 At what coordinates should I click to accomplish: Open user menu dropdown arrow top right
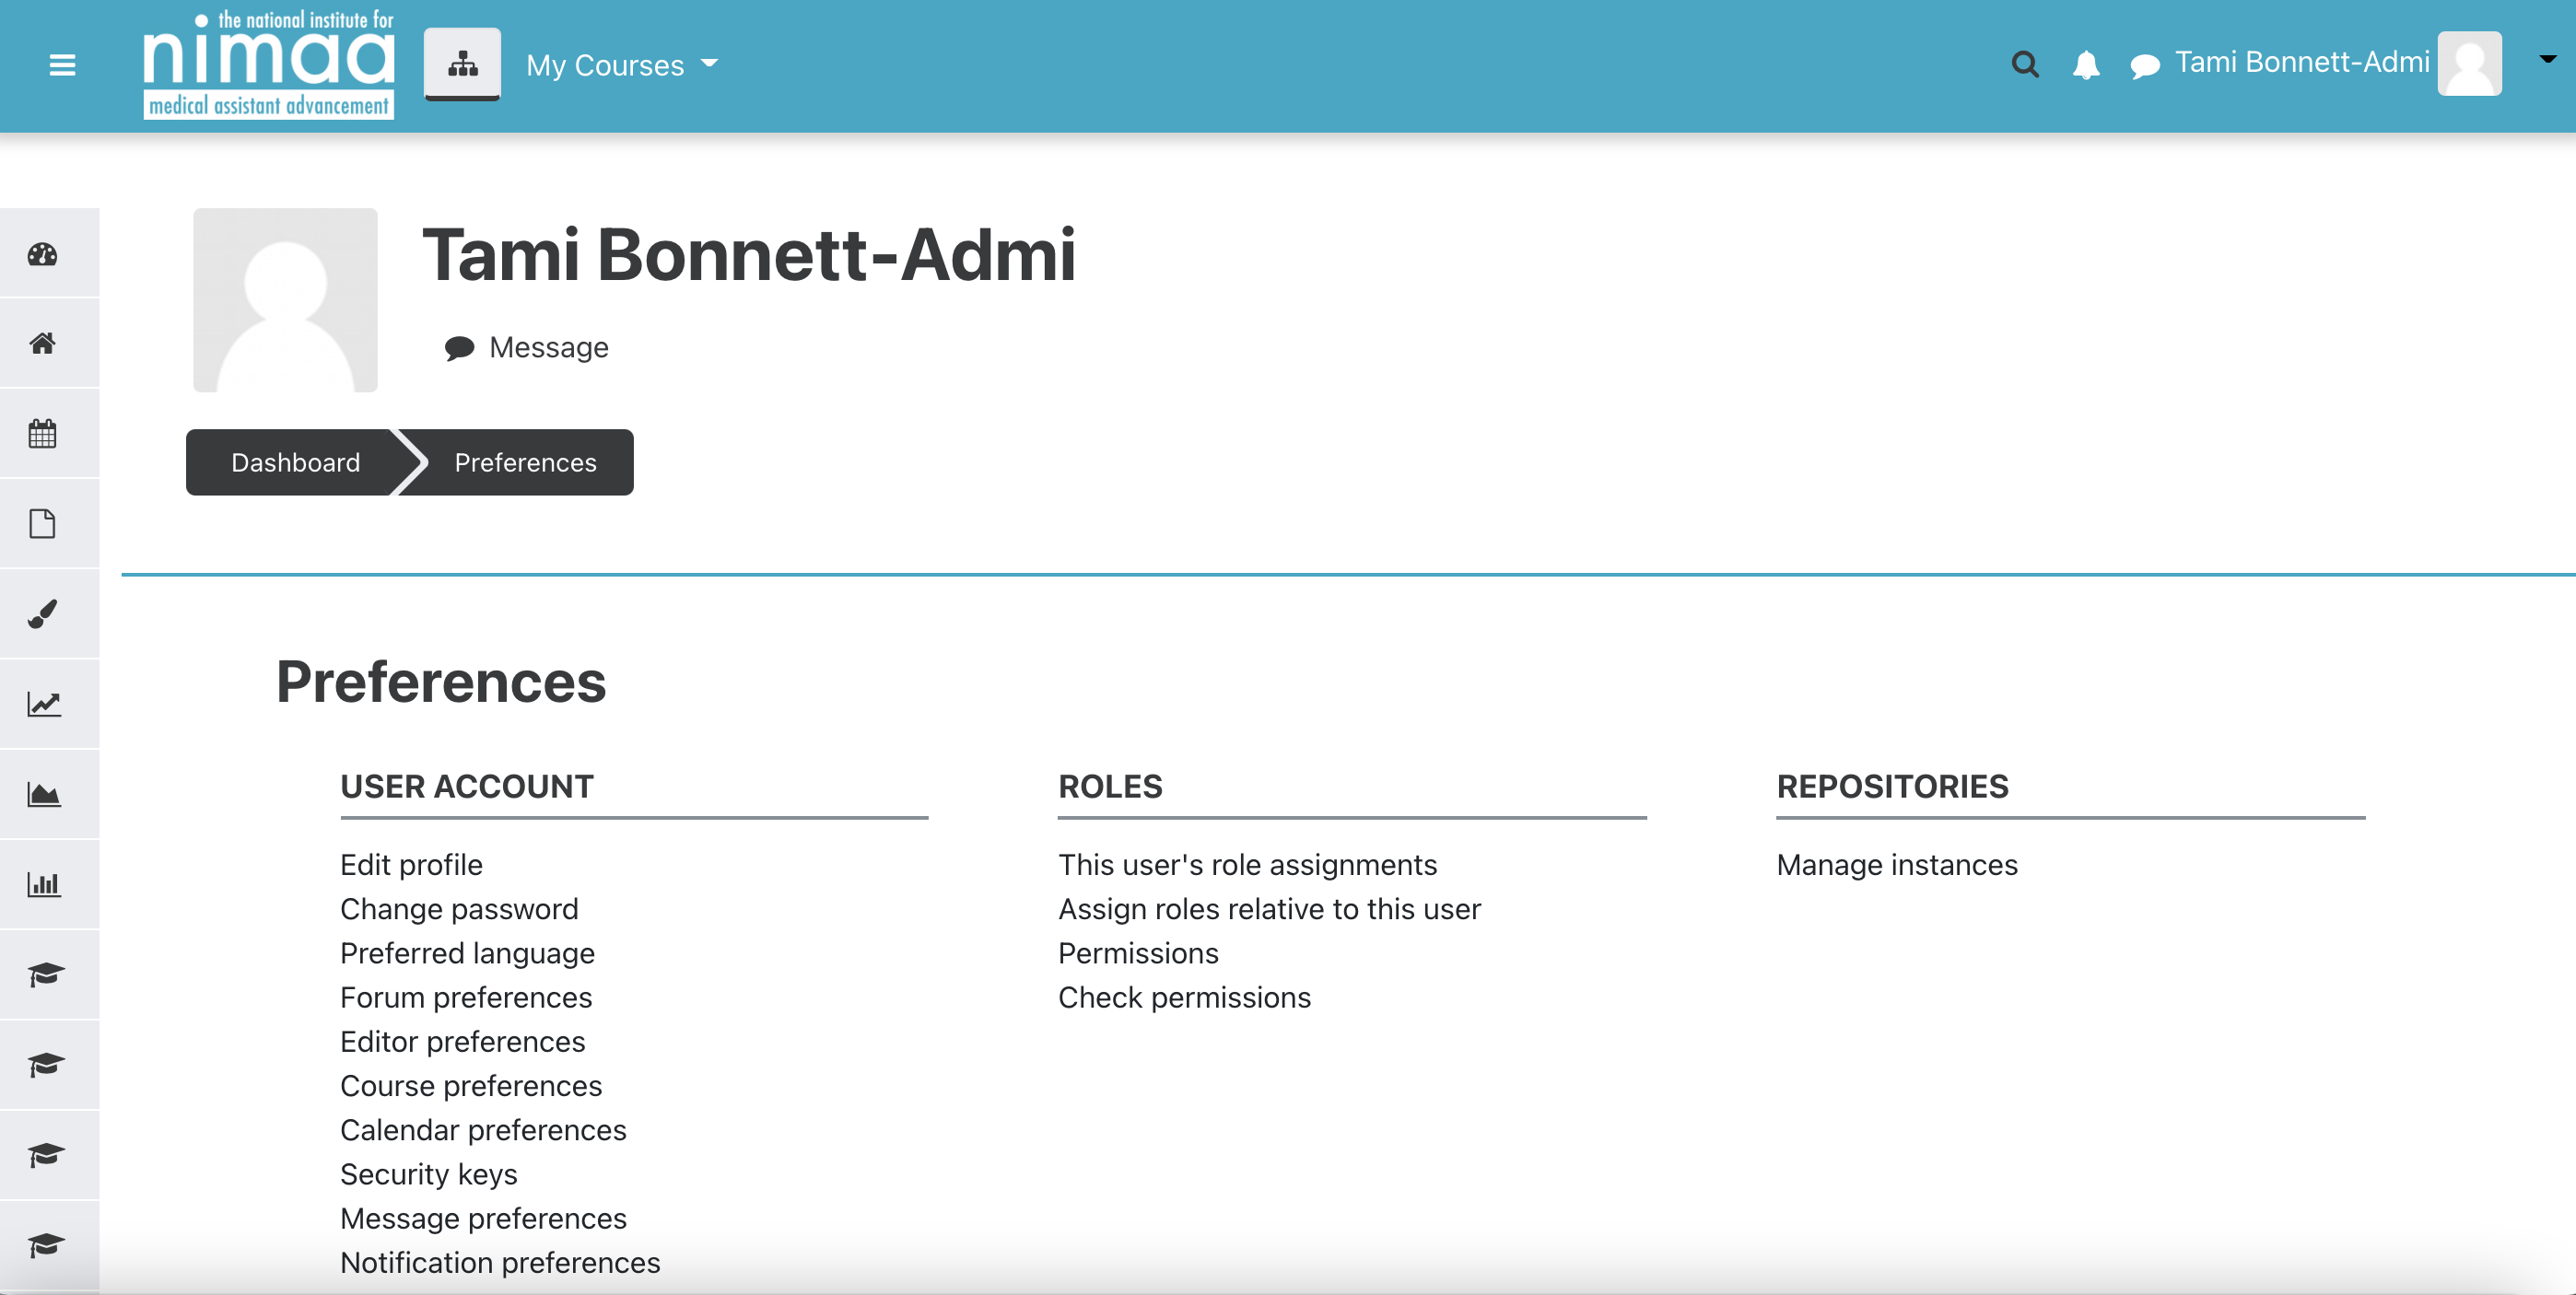pos(2547,59)
